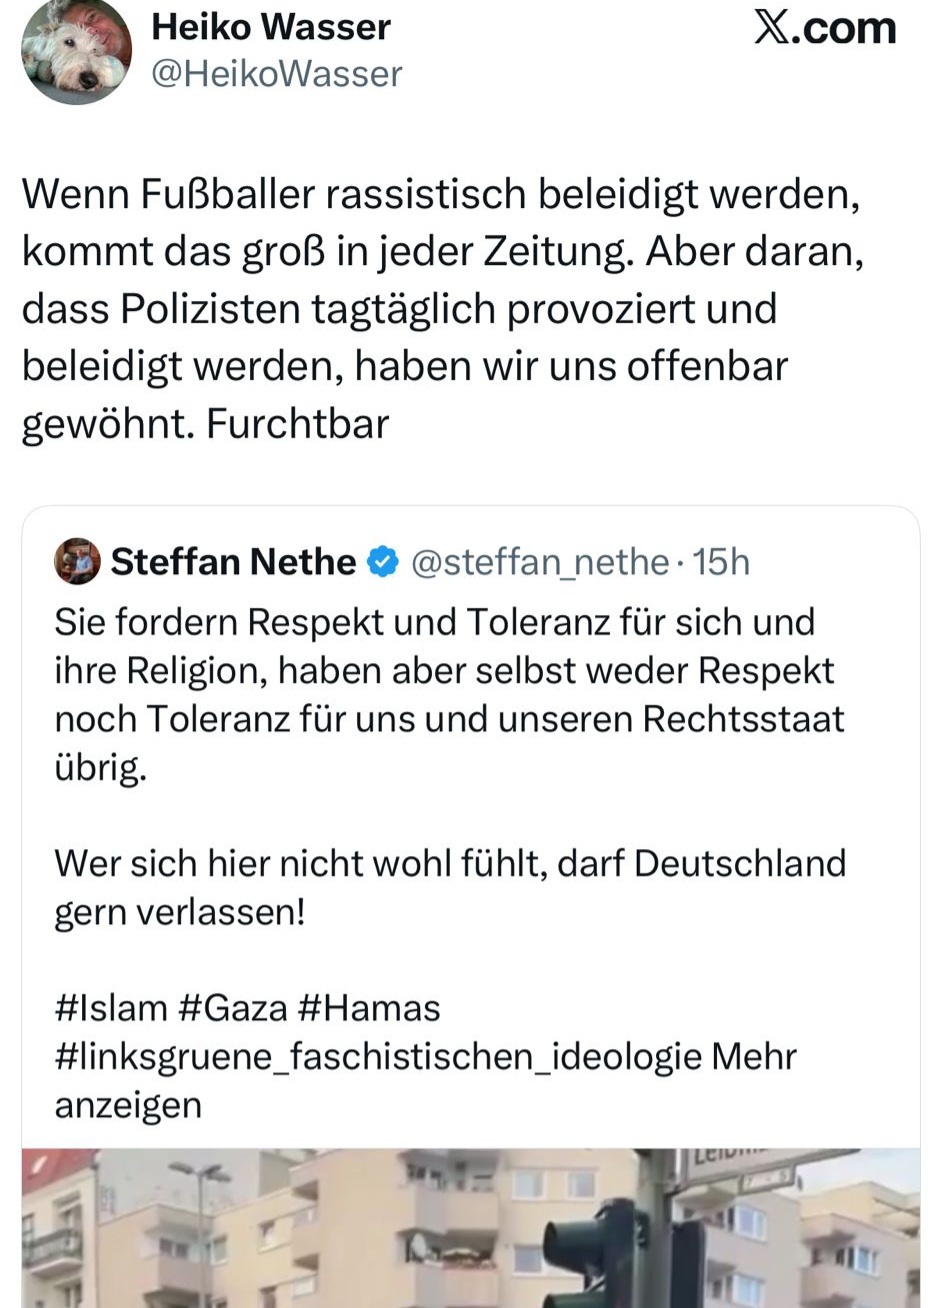Click the @steffan_nethe handle
Viewport: 942px width, 1308px height.
[540, 562]
